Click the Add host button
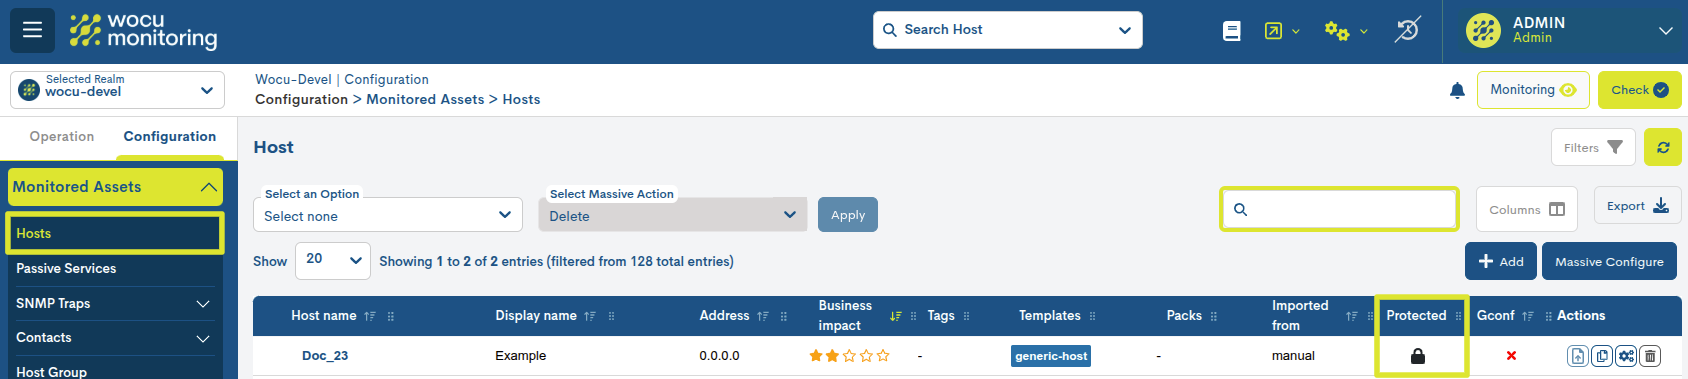This screenshot has height=379, width=1688. pos(1501,261)
